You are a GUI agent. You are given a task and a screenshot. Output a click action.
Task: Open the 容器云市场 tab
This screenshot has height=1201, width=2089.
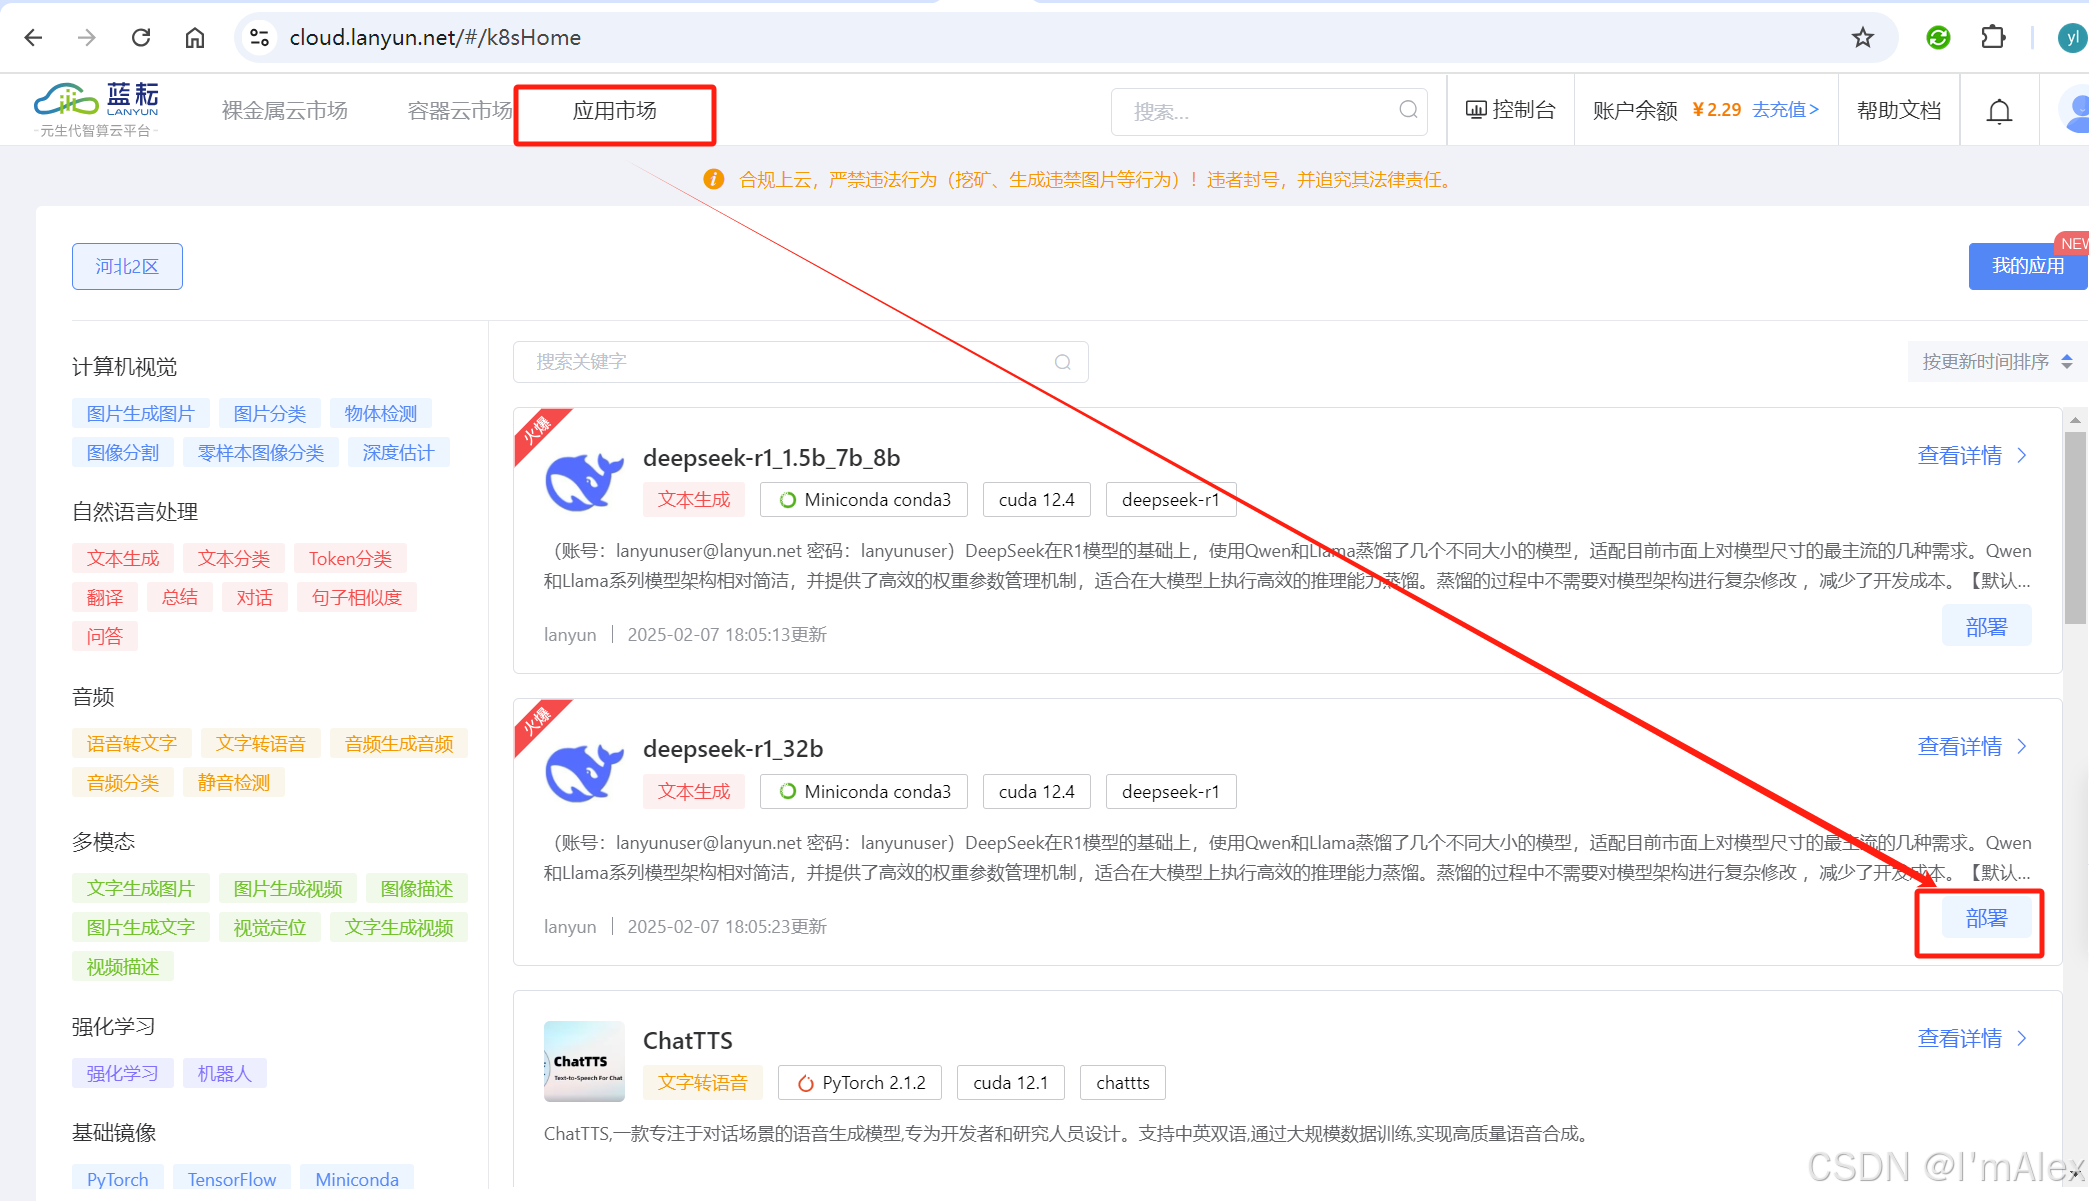460,110
